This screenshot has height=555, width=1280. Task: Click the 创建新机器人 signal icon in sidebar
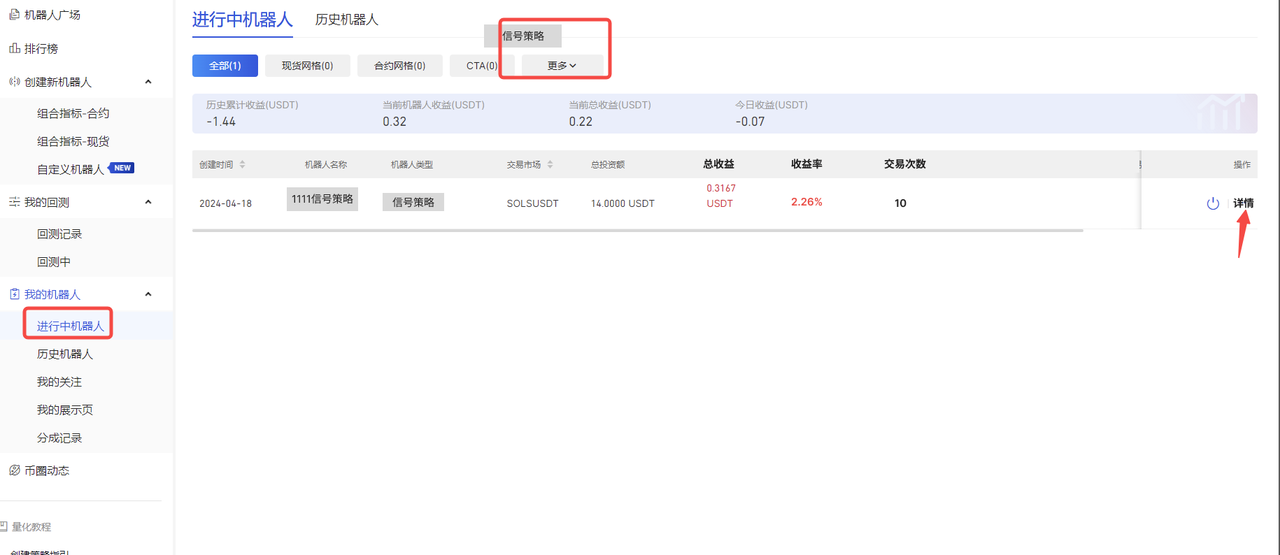pos(14,82)
